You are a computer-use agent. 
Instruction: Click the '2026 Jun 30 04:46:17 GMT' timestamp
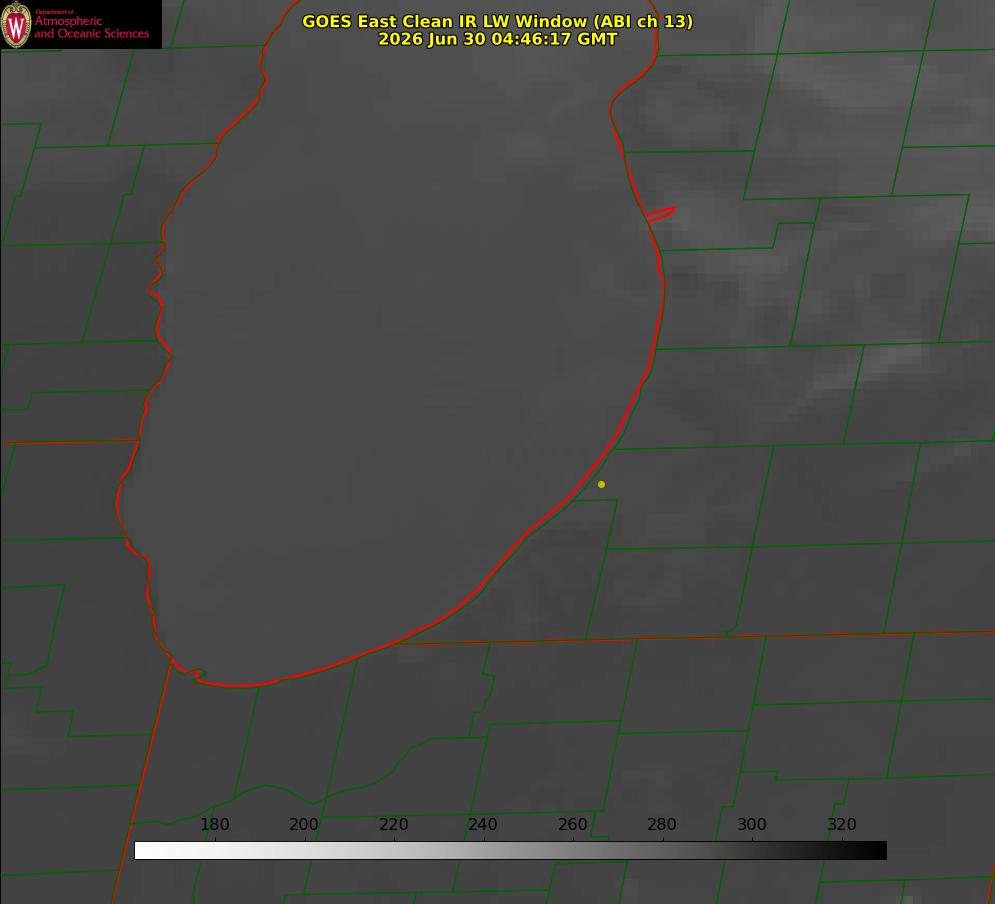[498, 39]
